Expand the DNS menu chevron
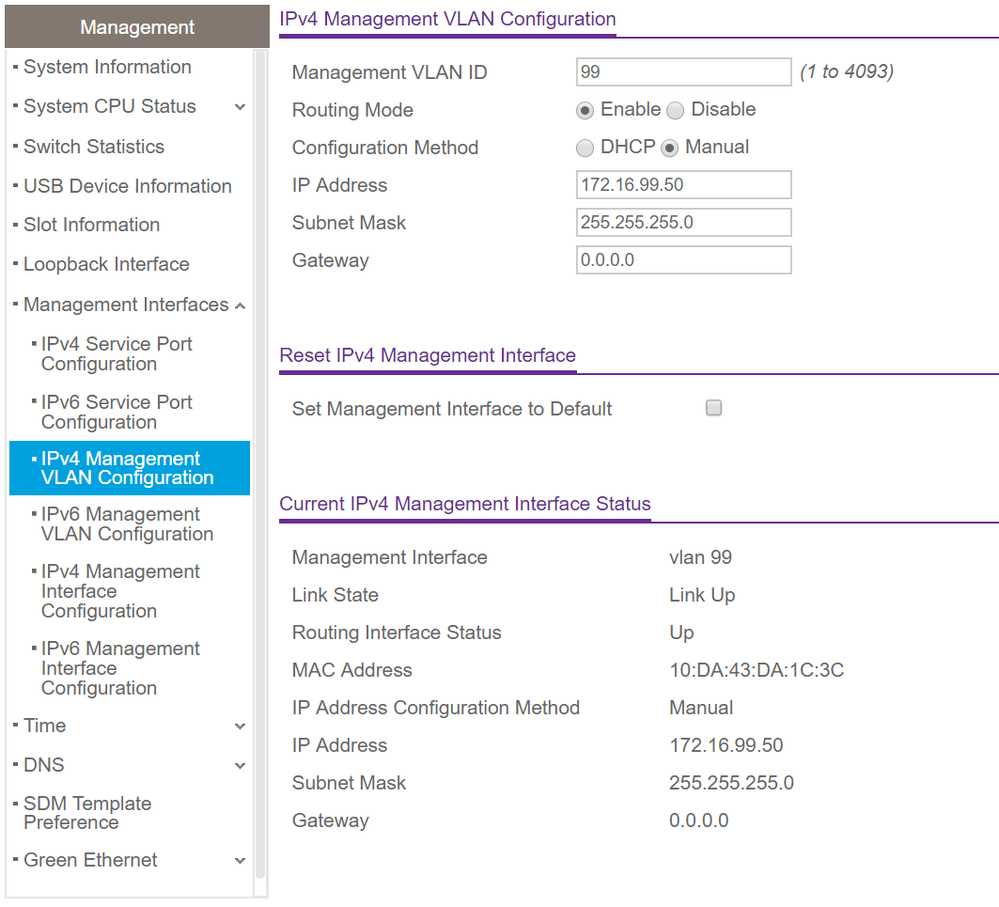999x907 pixels. 240,766
